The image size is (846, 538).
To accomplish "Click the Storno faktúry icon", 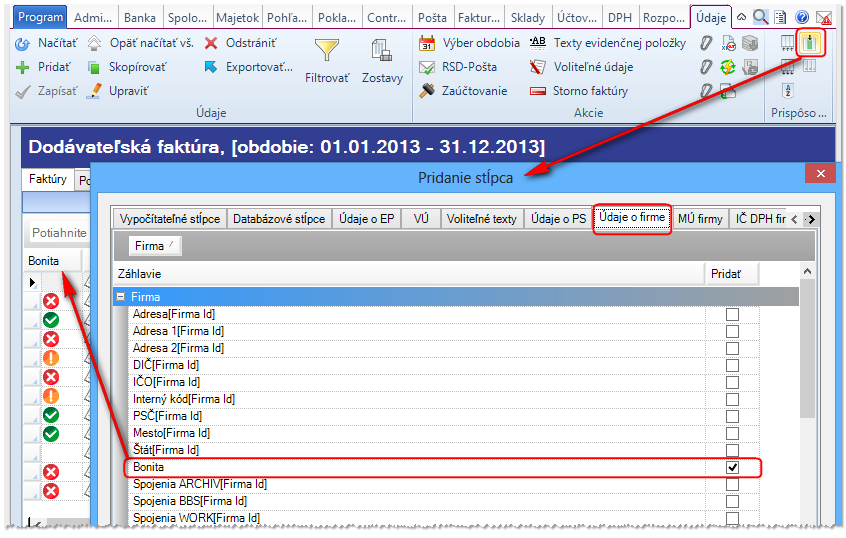I will tap(538, 91).
